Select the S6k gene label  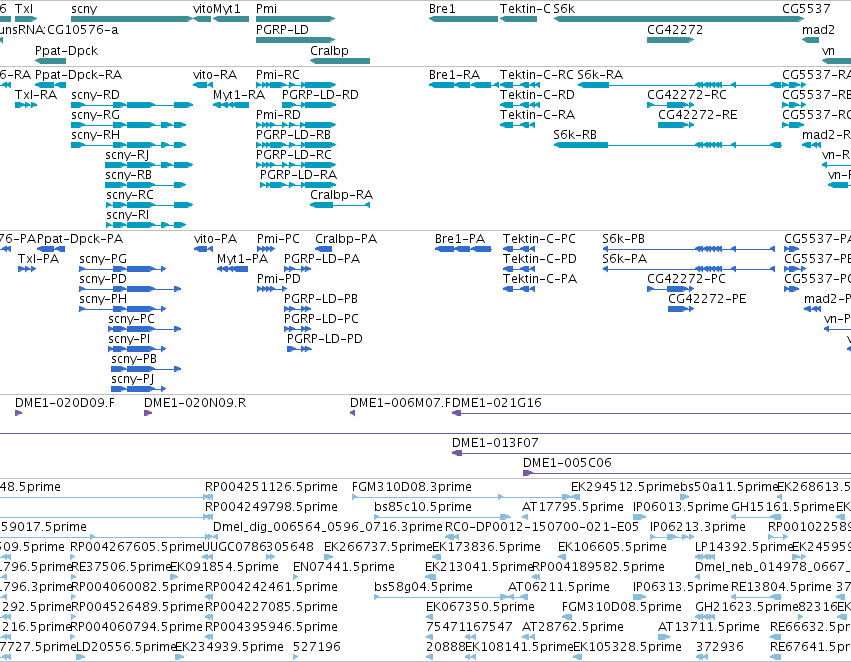click(x=564, y=9)
